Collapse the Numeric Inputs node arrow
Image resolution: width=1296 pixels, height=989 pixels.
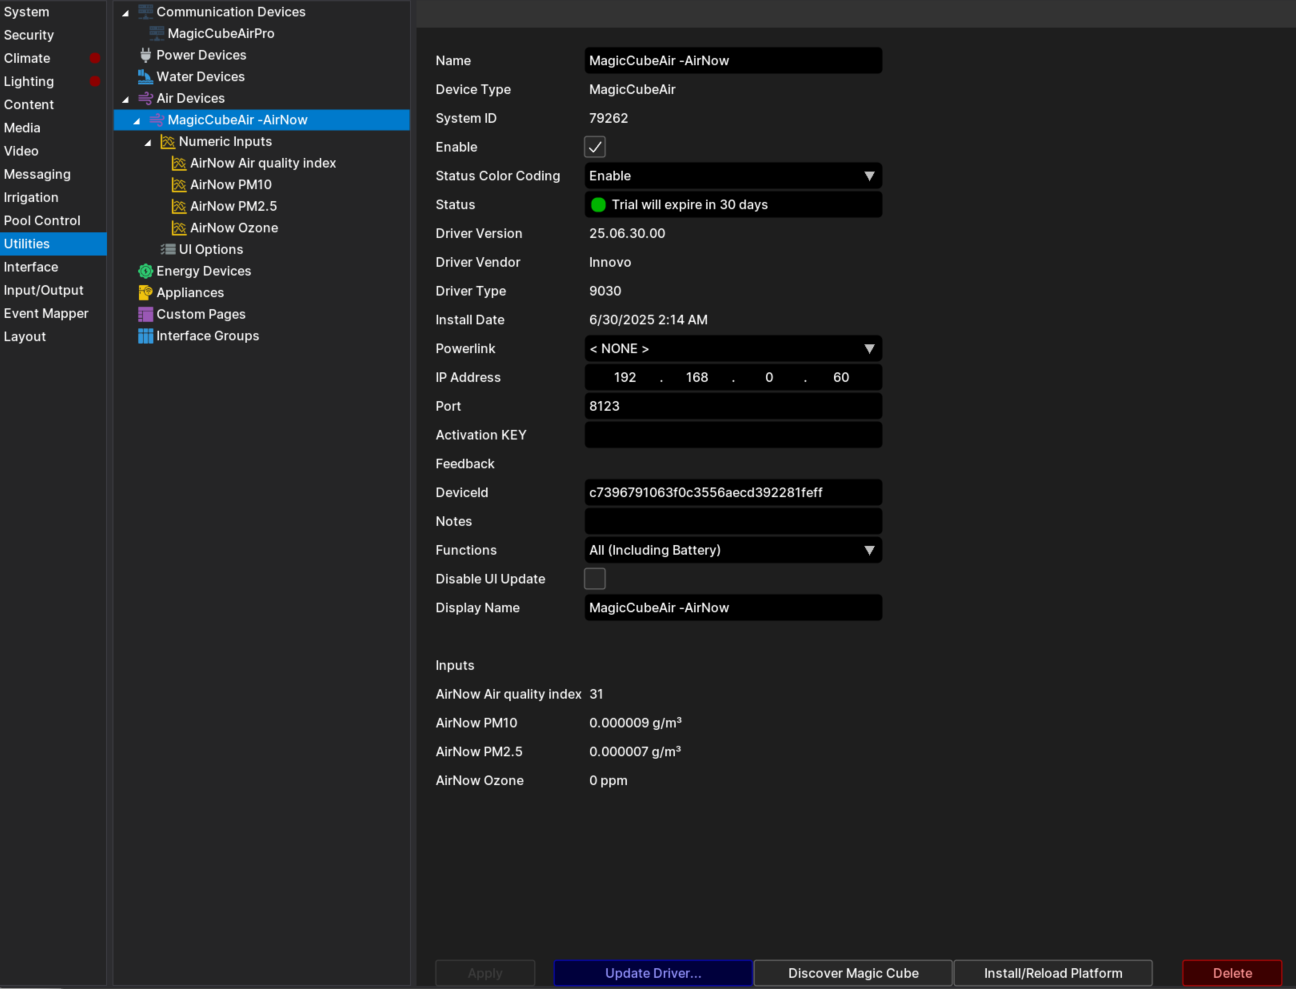click(148, 143)
